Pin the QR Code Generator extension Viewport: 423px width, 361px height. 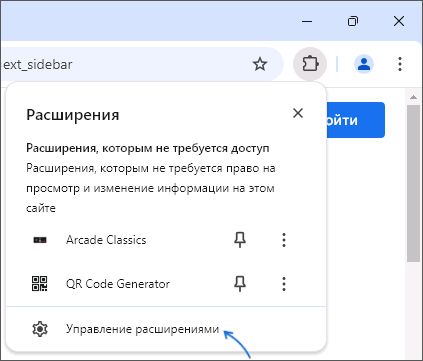240,284
